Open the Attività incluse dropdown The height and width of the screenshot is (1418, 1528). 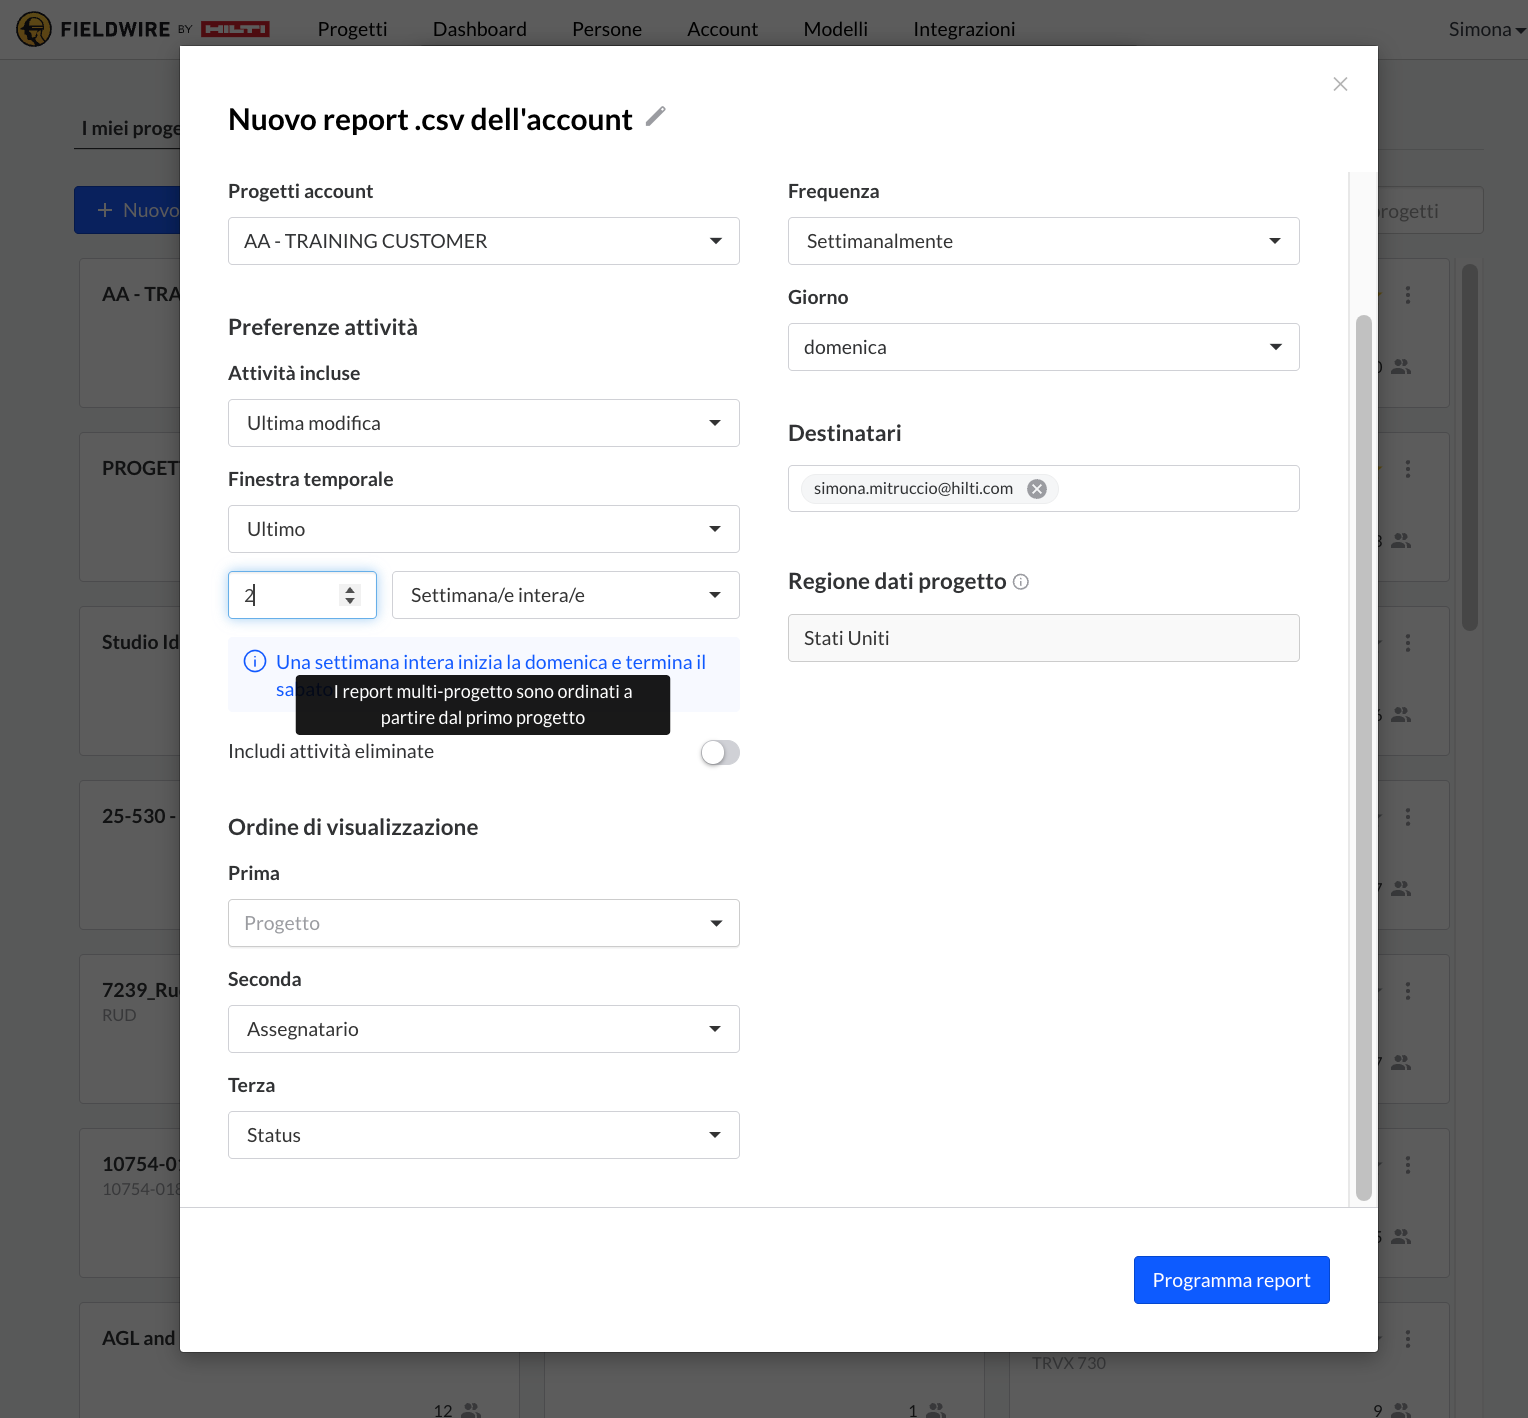(x=483, y=423)
